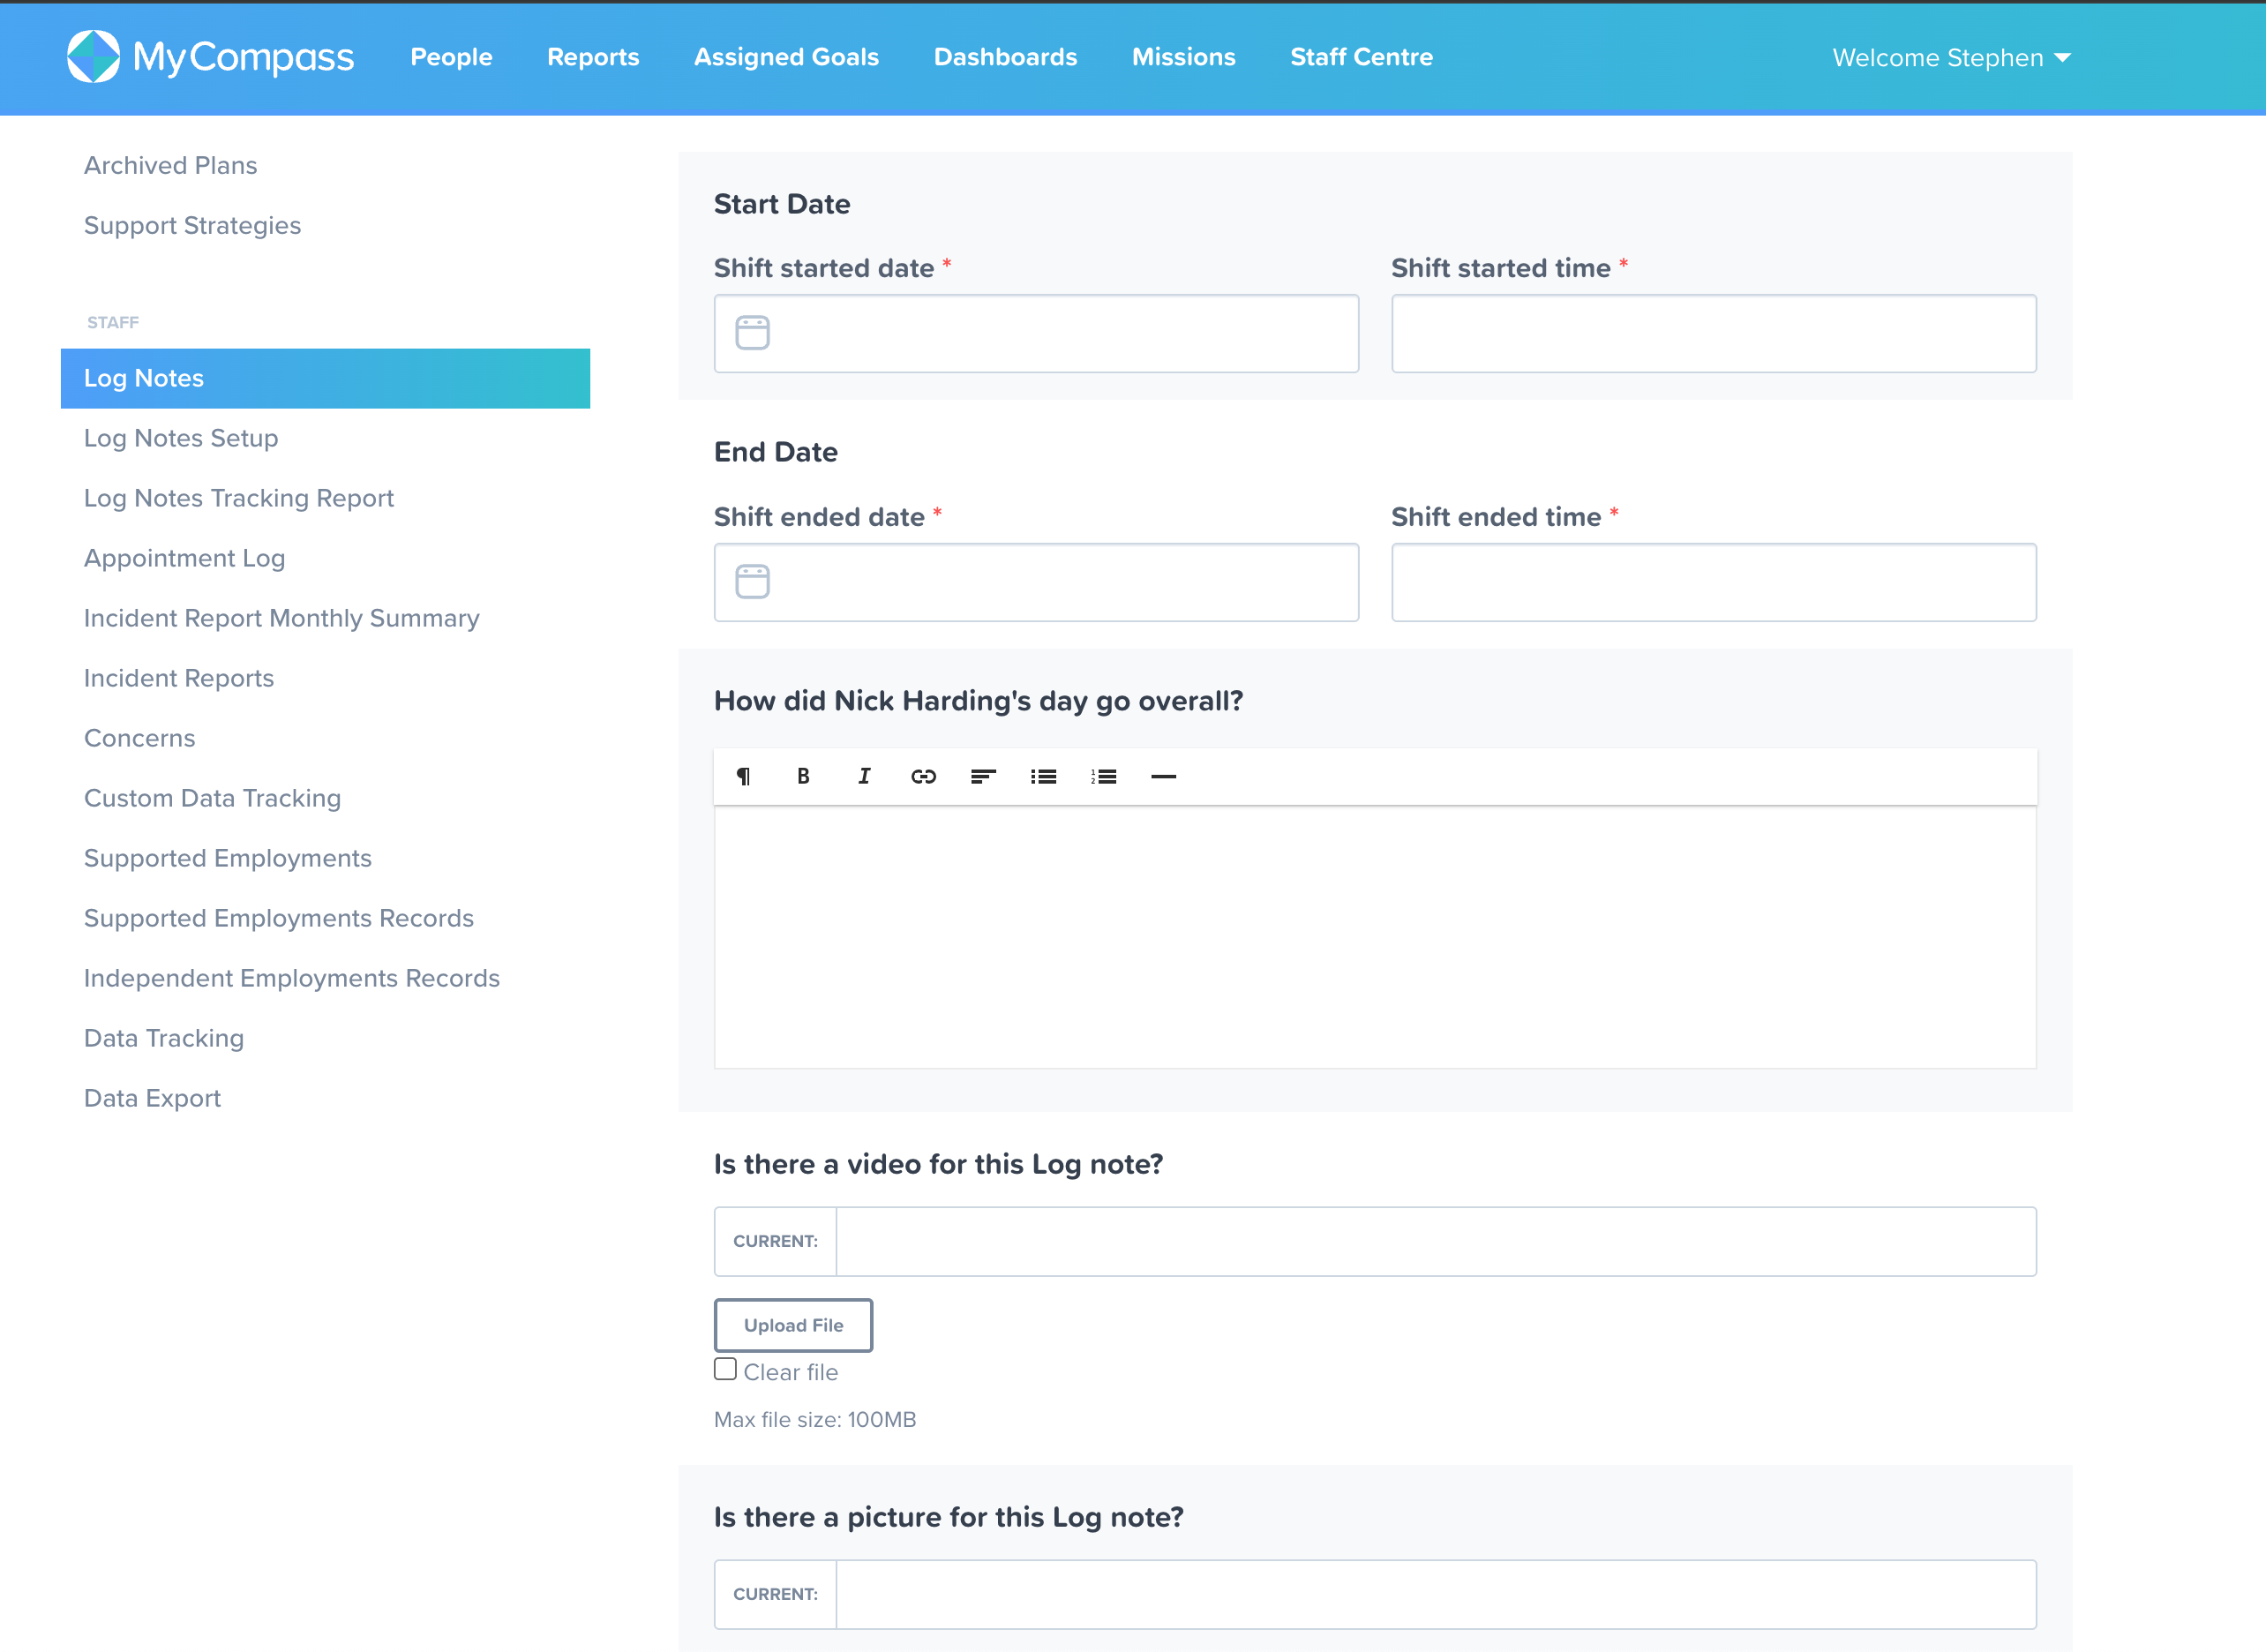The height and width of the screenshot is (1652, 2266).
Task: Click the Shift started date field
Action: point(1036,333)
